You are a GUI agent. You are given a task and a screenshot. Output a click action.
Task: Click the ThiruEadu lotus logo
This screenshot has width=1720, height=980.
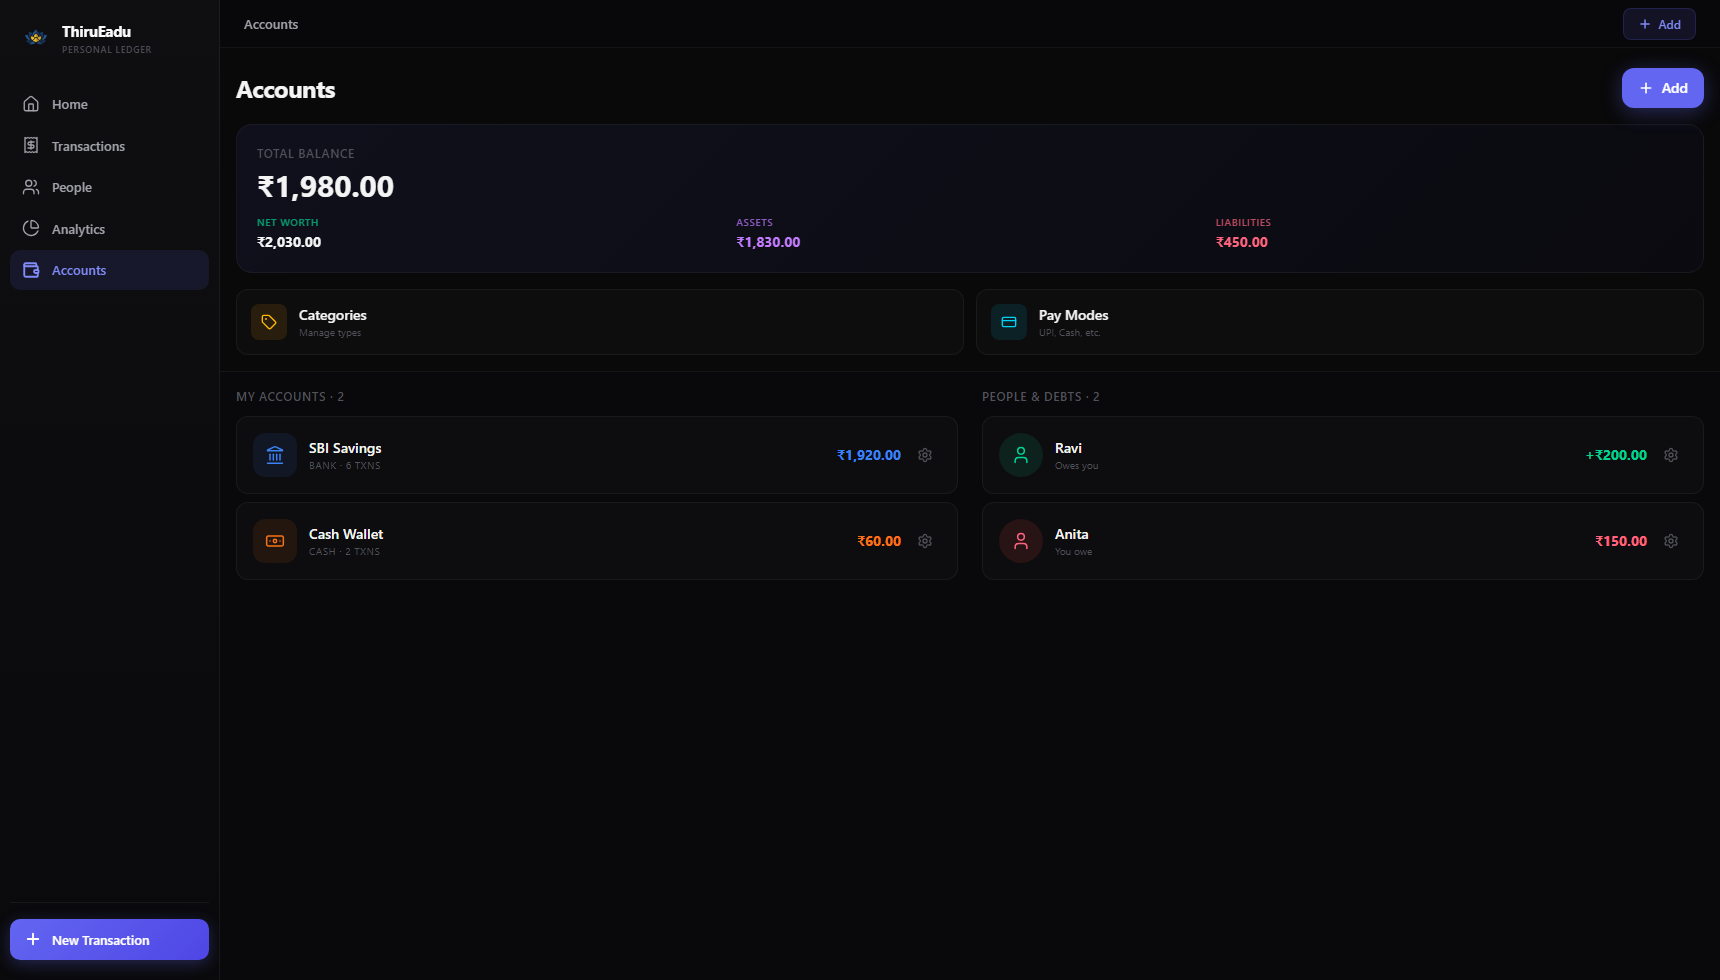36,36
